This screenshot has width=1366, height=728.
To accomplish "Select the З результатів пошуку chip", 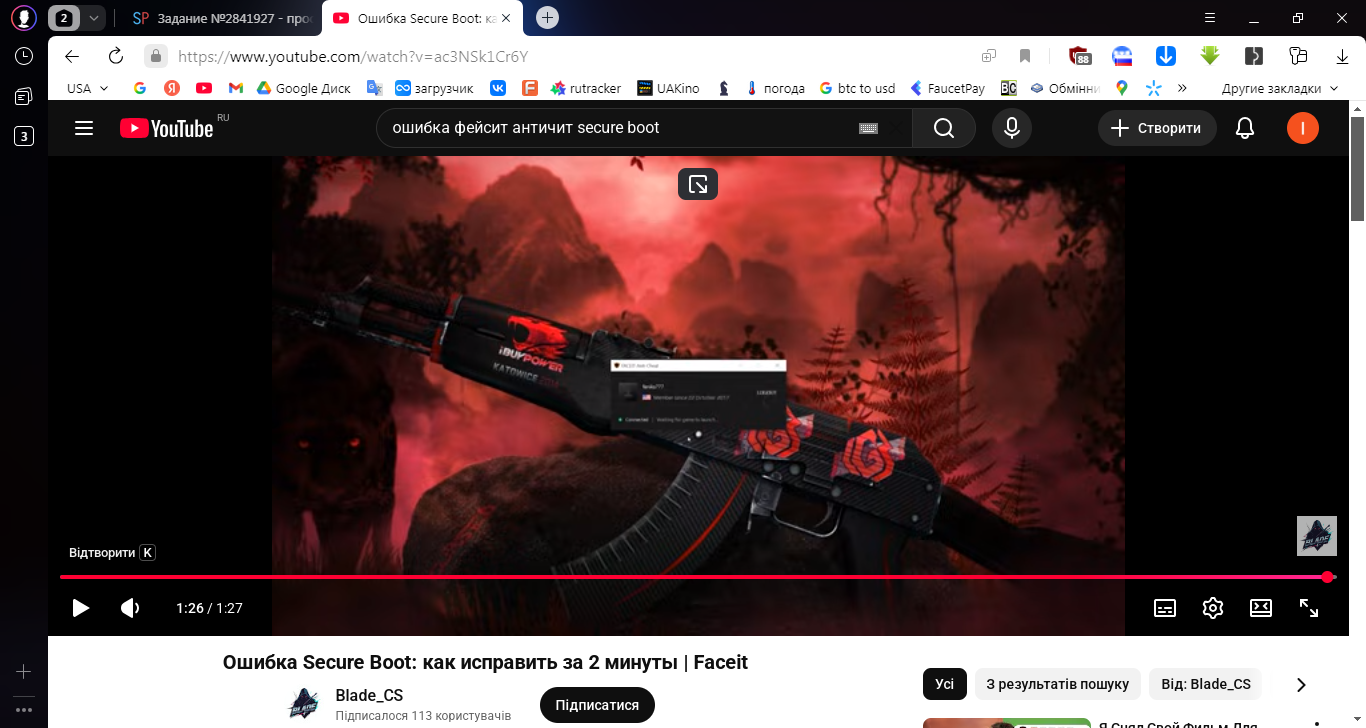I will 1058,684.
